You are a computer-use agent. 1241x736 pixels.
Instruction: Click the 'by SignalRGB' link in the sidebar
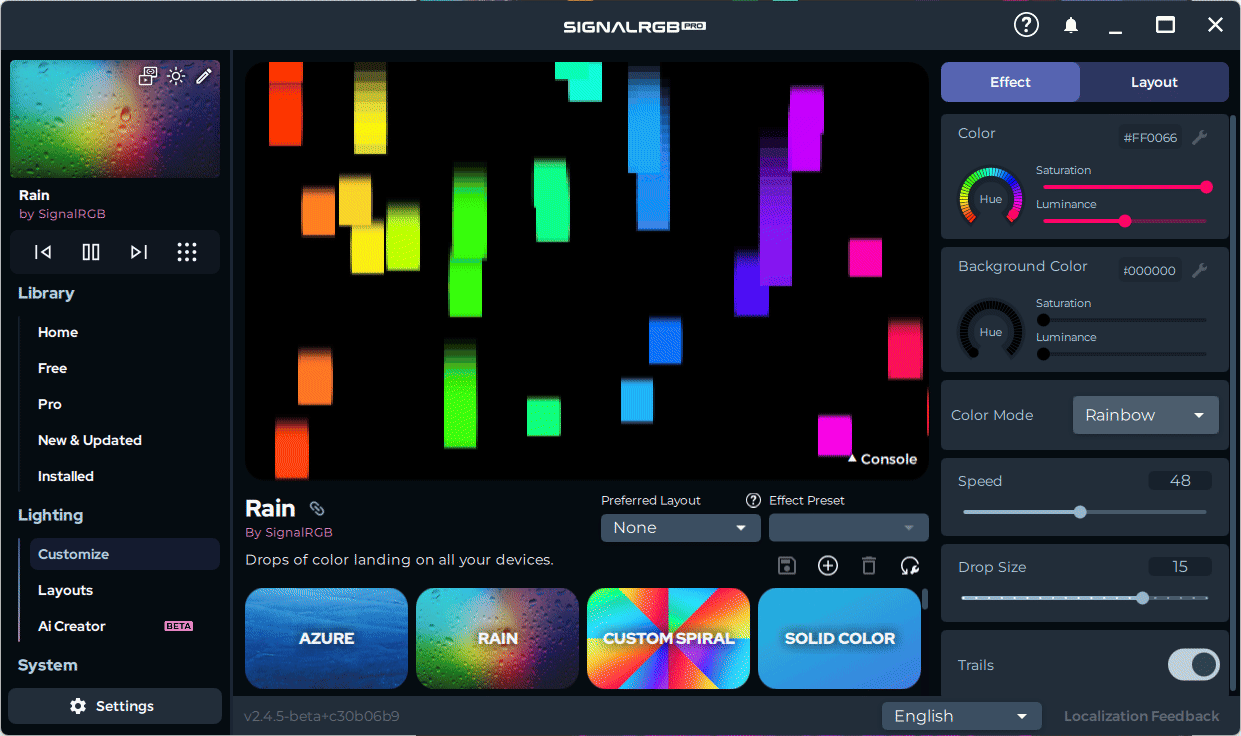(x=62, y=214)
